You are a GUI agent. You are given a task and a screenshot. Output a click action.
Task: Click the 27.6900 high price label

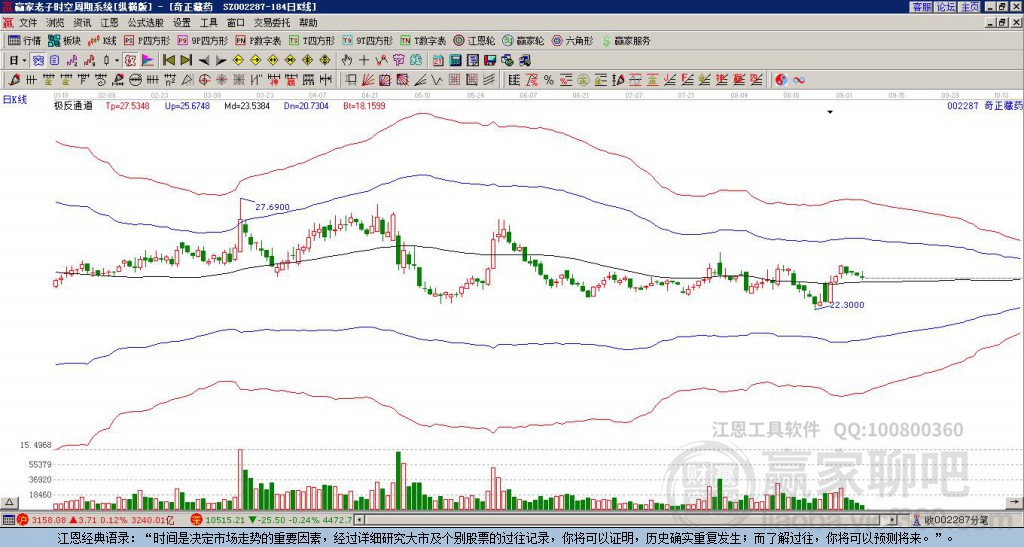pyautogui.click(x=272, y=207)
